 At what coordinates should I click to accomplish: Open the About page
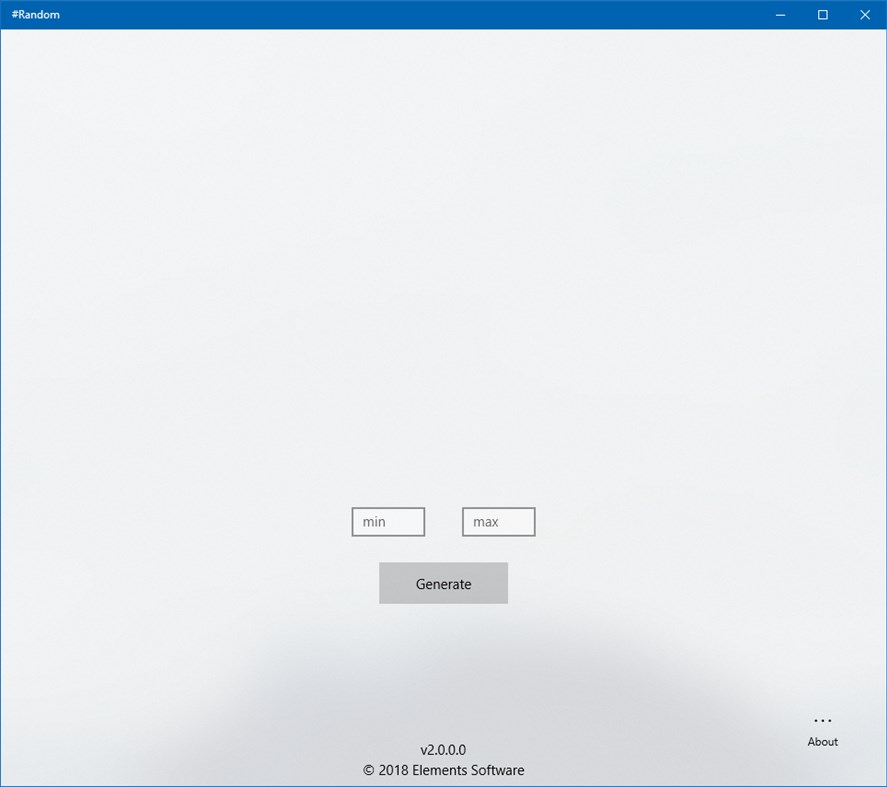click(x=823, y=742)
